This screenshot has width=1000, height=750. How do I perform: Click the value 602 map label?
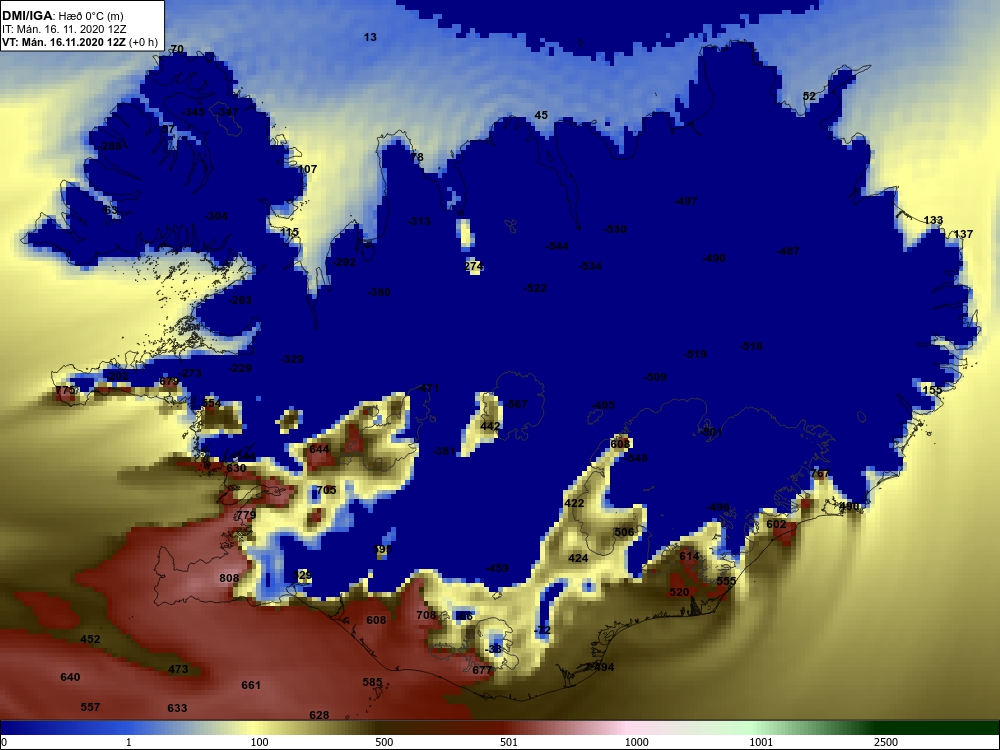[x=776, y=524]
